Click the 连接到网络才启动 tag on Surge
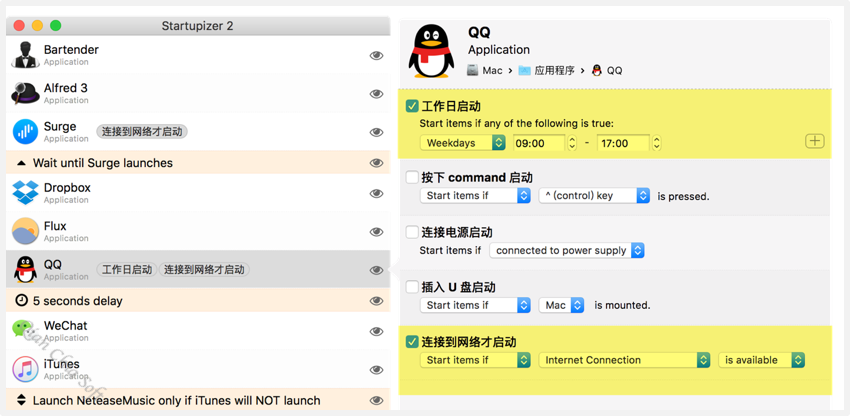 click(142, 131)
